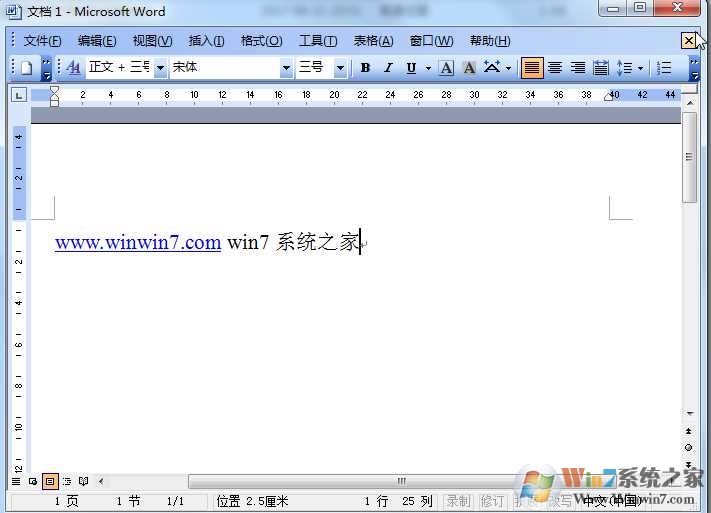
Task: Click the 修订 track changes indicator
Action: (492, 501)
